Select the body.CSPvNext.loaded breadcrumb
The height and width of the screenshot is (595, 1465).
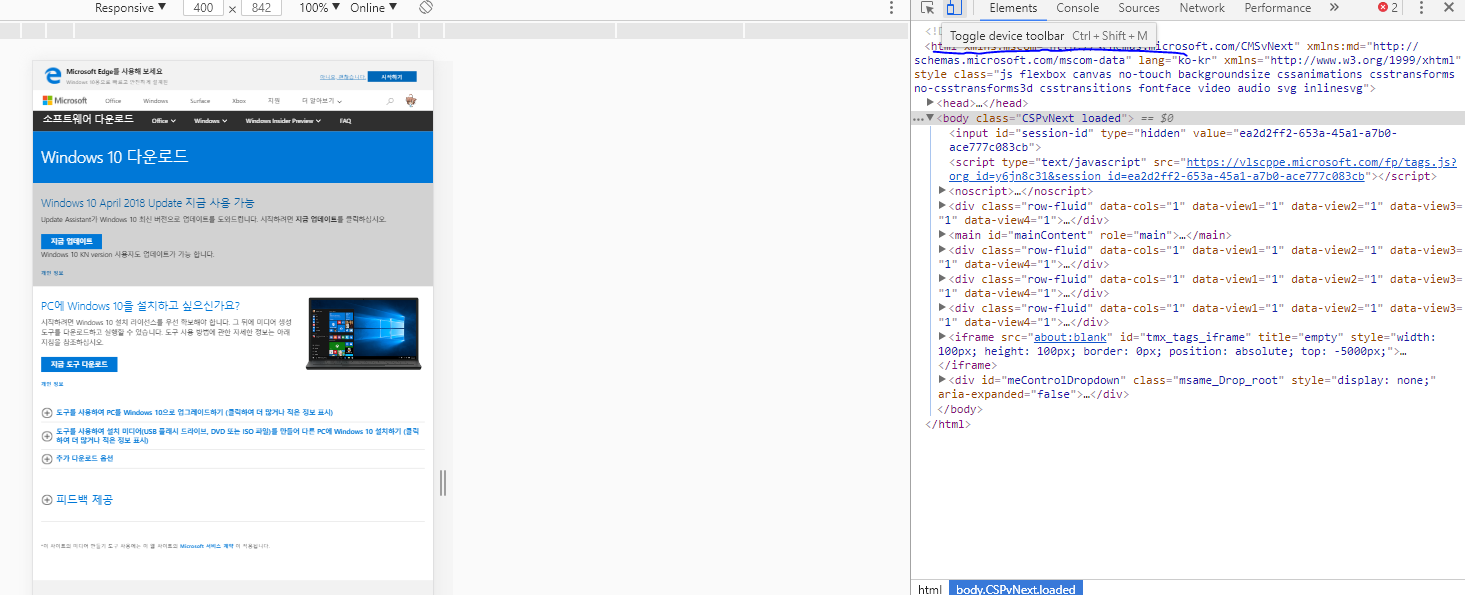[x=1015, y=589]
